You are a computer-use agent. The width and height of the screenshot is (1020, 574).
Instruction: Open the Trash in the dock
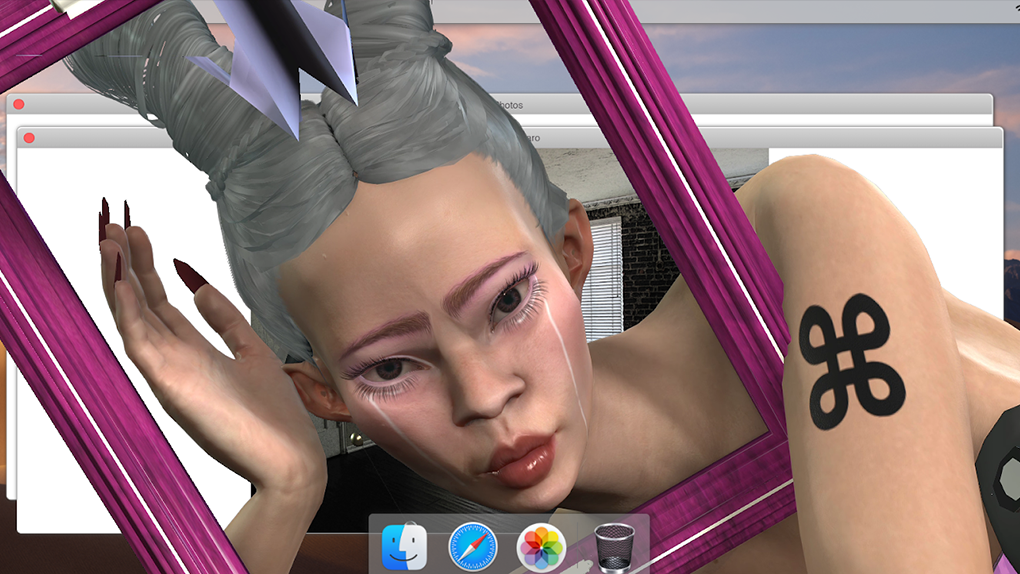[614, 547]
